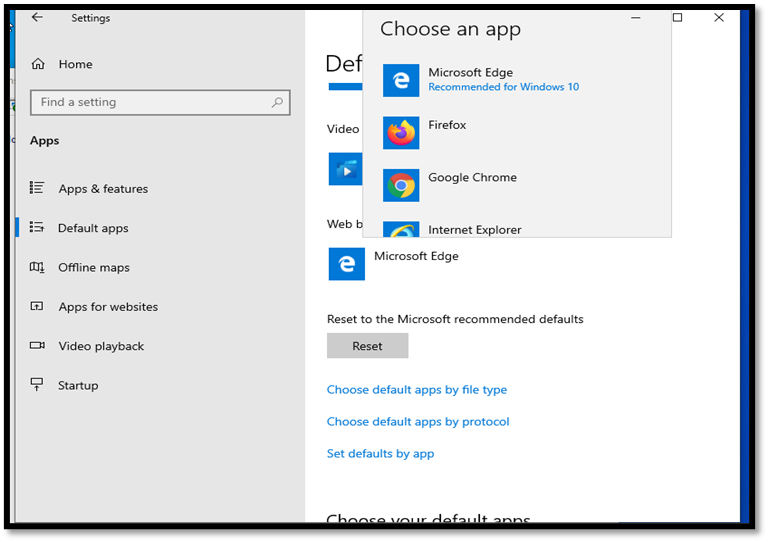This screenshot has width=768, height=542.
Task: Activate the magnifier icon in the search box
Action: 277,102
